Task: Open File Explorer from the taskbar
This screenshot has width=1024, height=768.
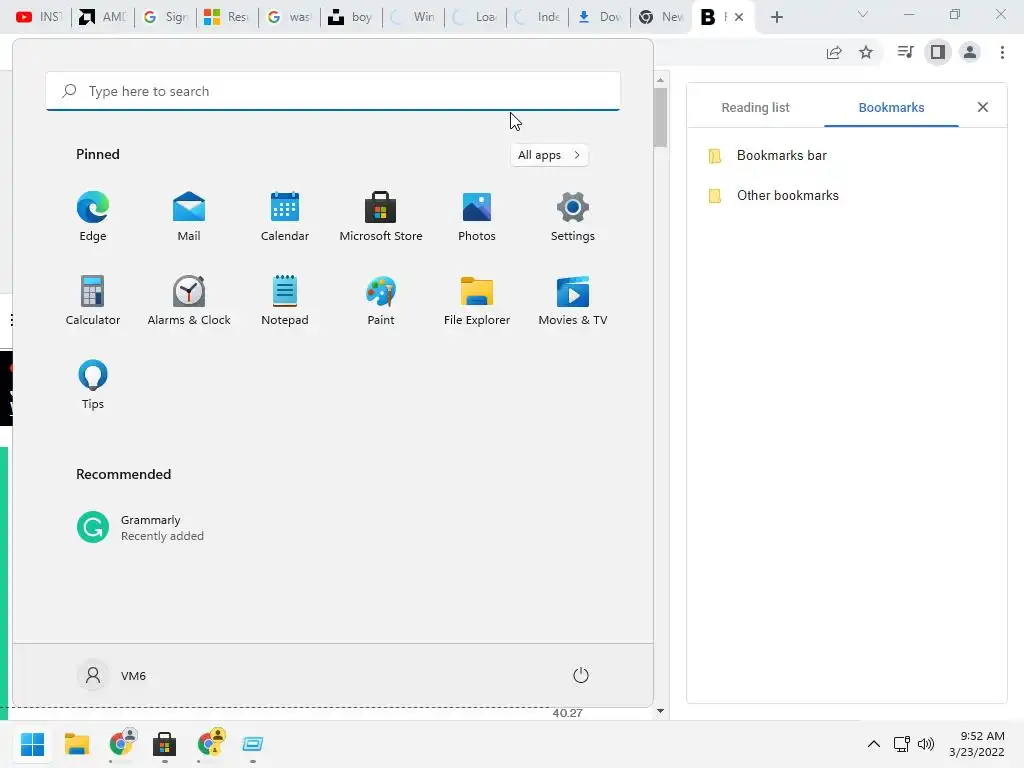Action: point(76,744)
